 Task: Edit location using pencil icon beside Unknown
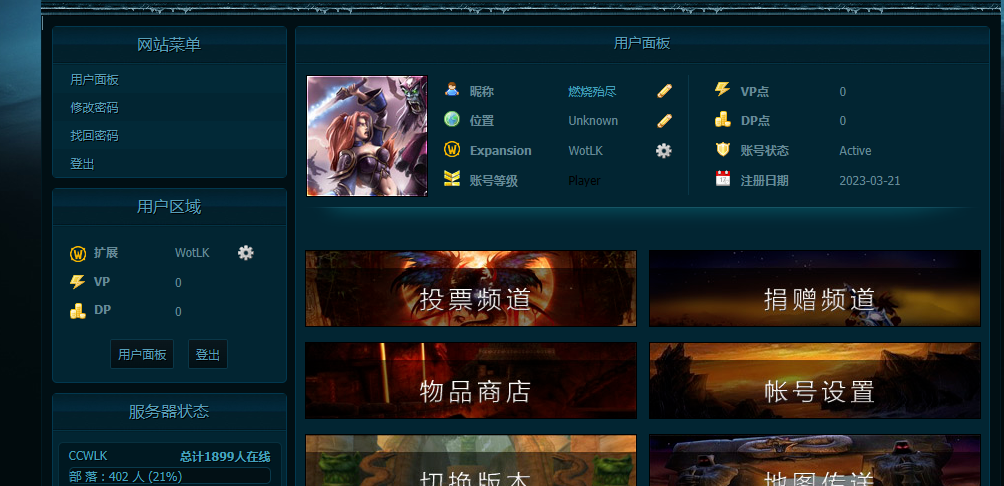pos(664,120)
